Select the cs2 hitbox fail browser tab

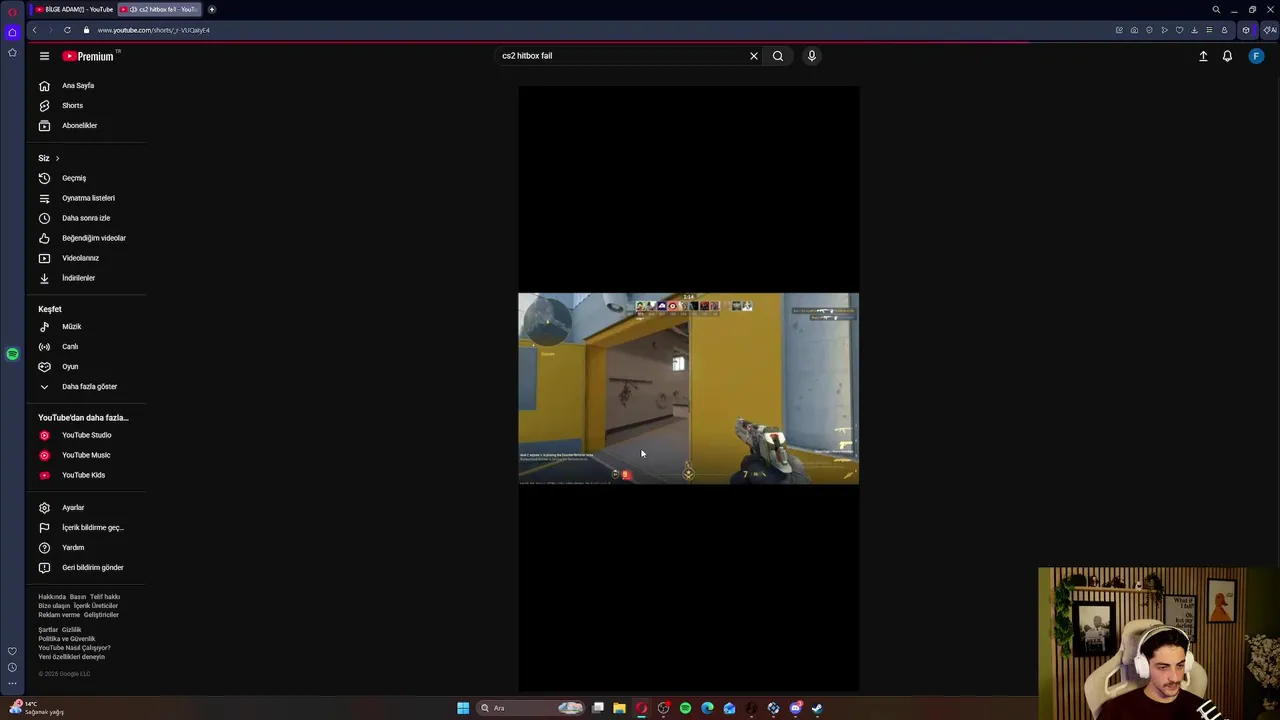(160, 9)
